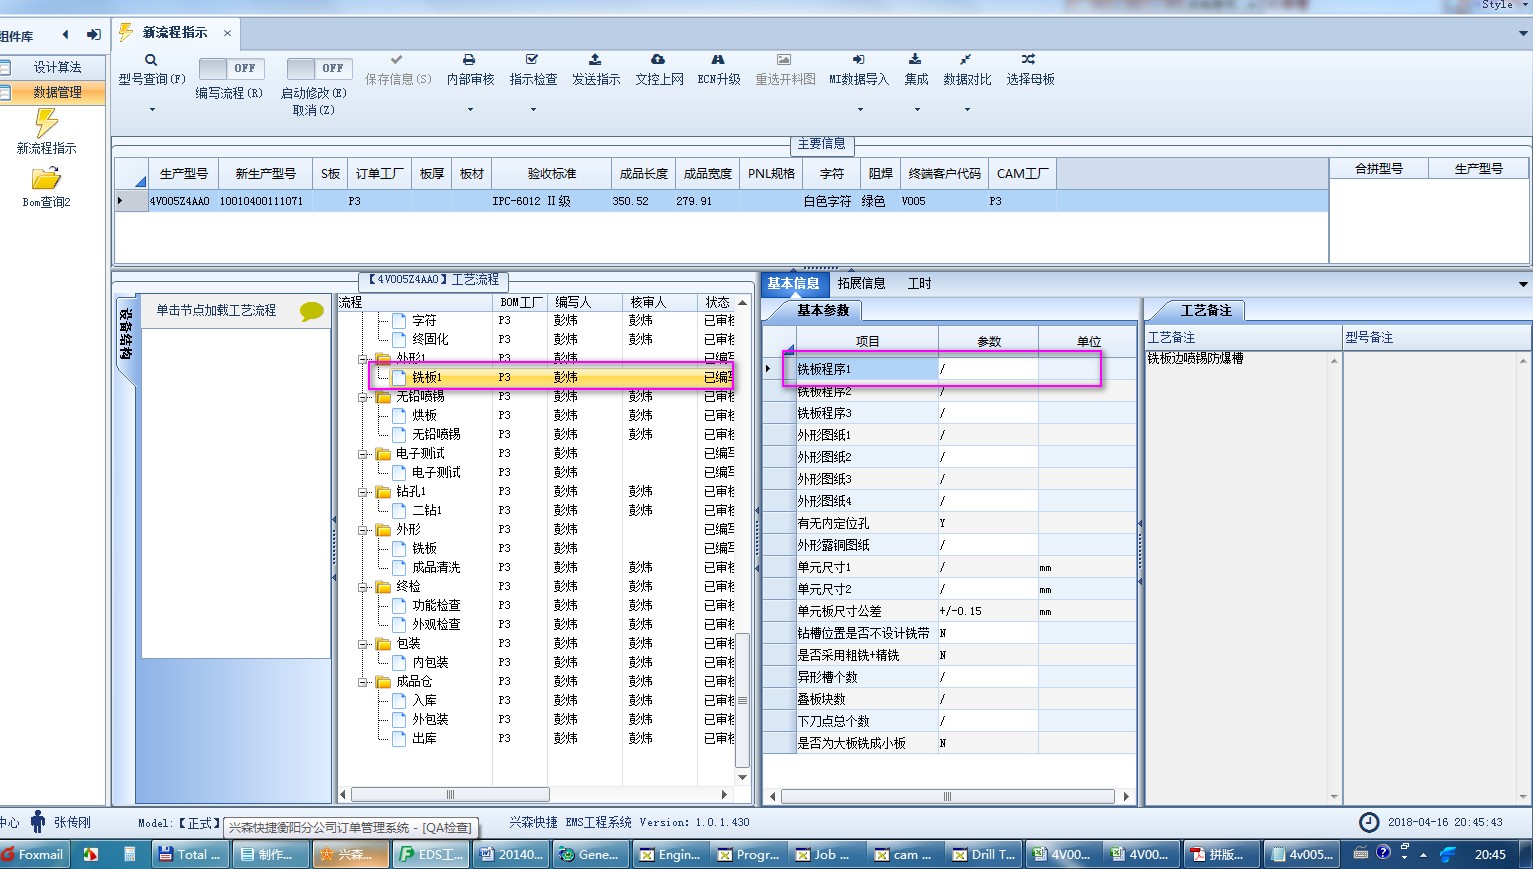Screen dimensions: 1533x869
Task: Switch to Drill T... taskbar window
Action: [984, 854]
